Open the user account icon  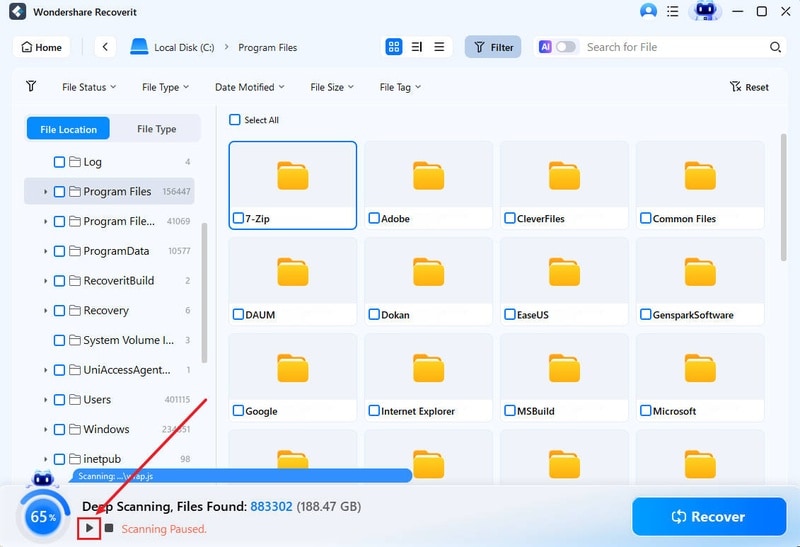[x=648, y=11]
